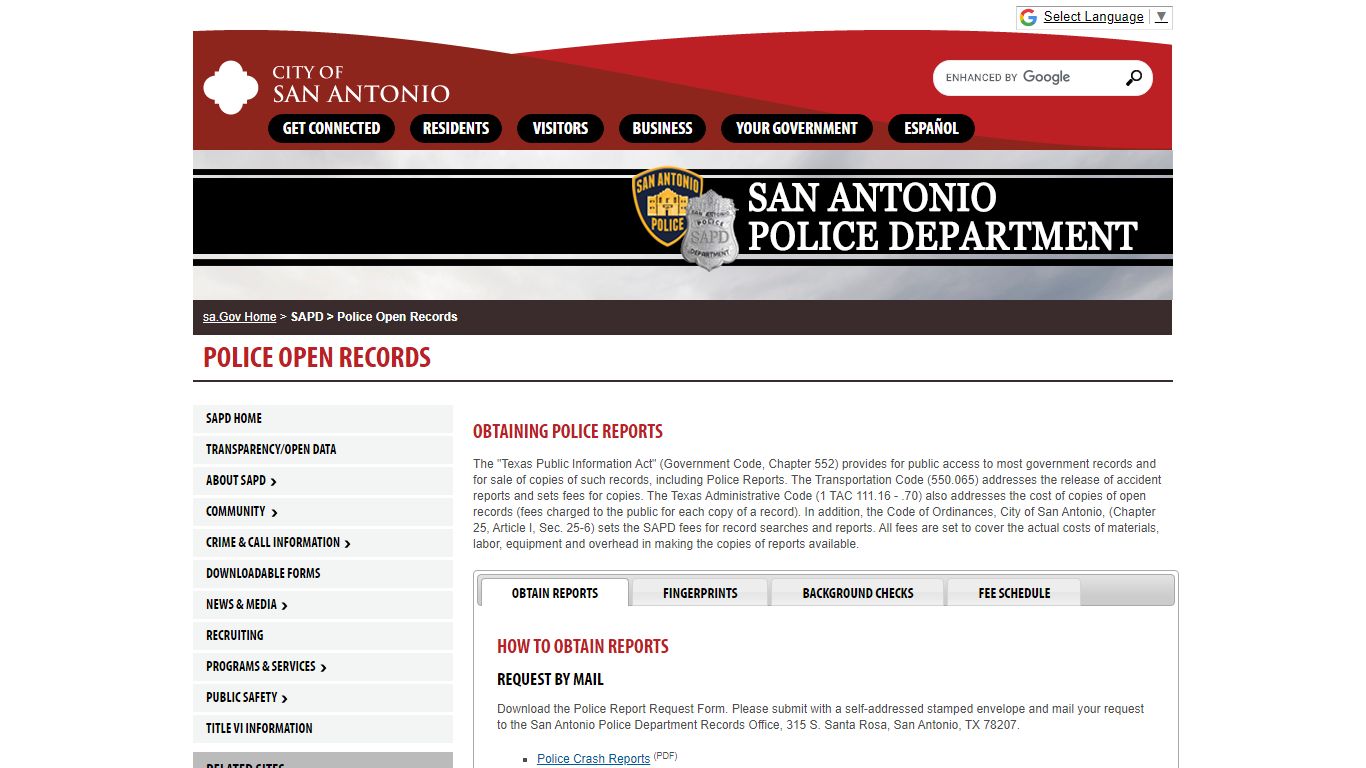
Task: Click the Google logo beside Select Language
Action: tap(1027, 16)
